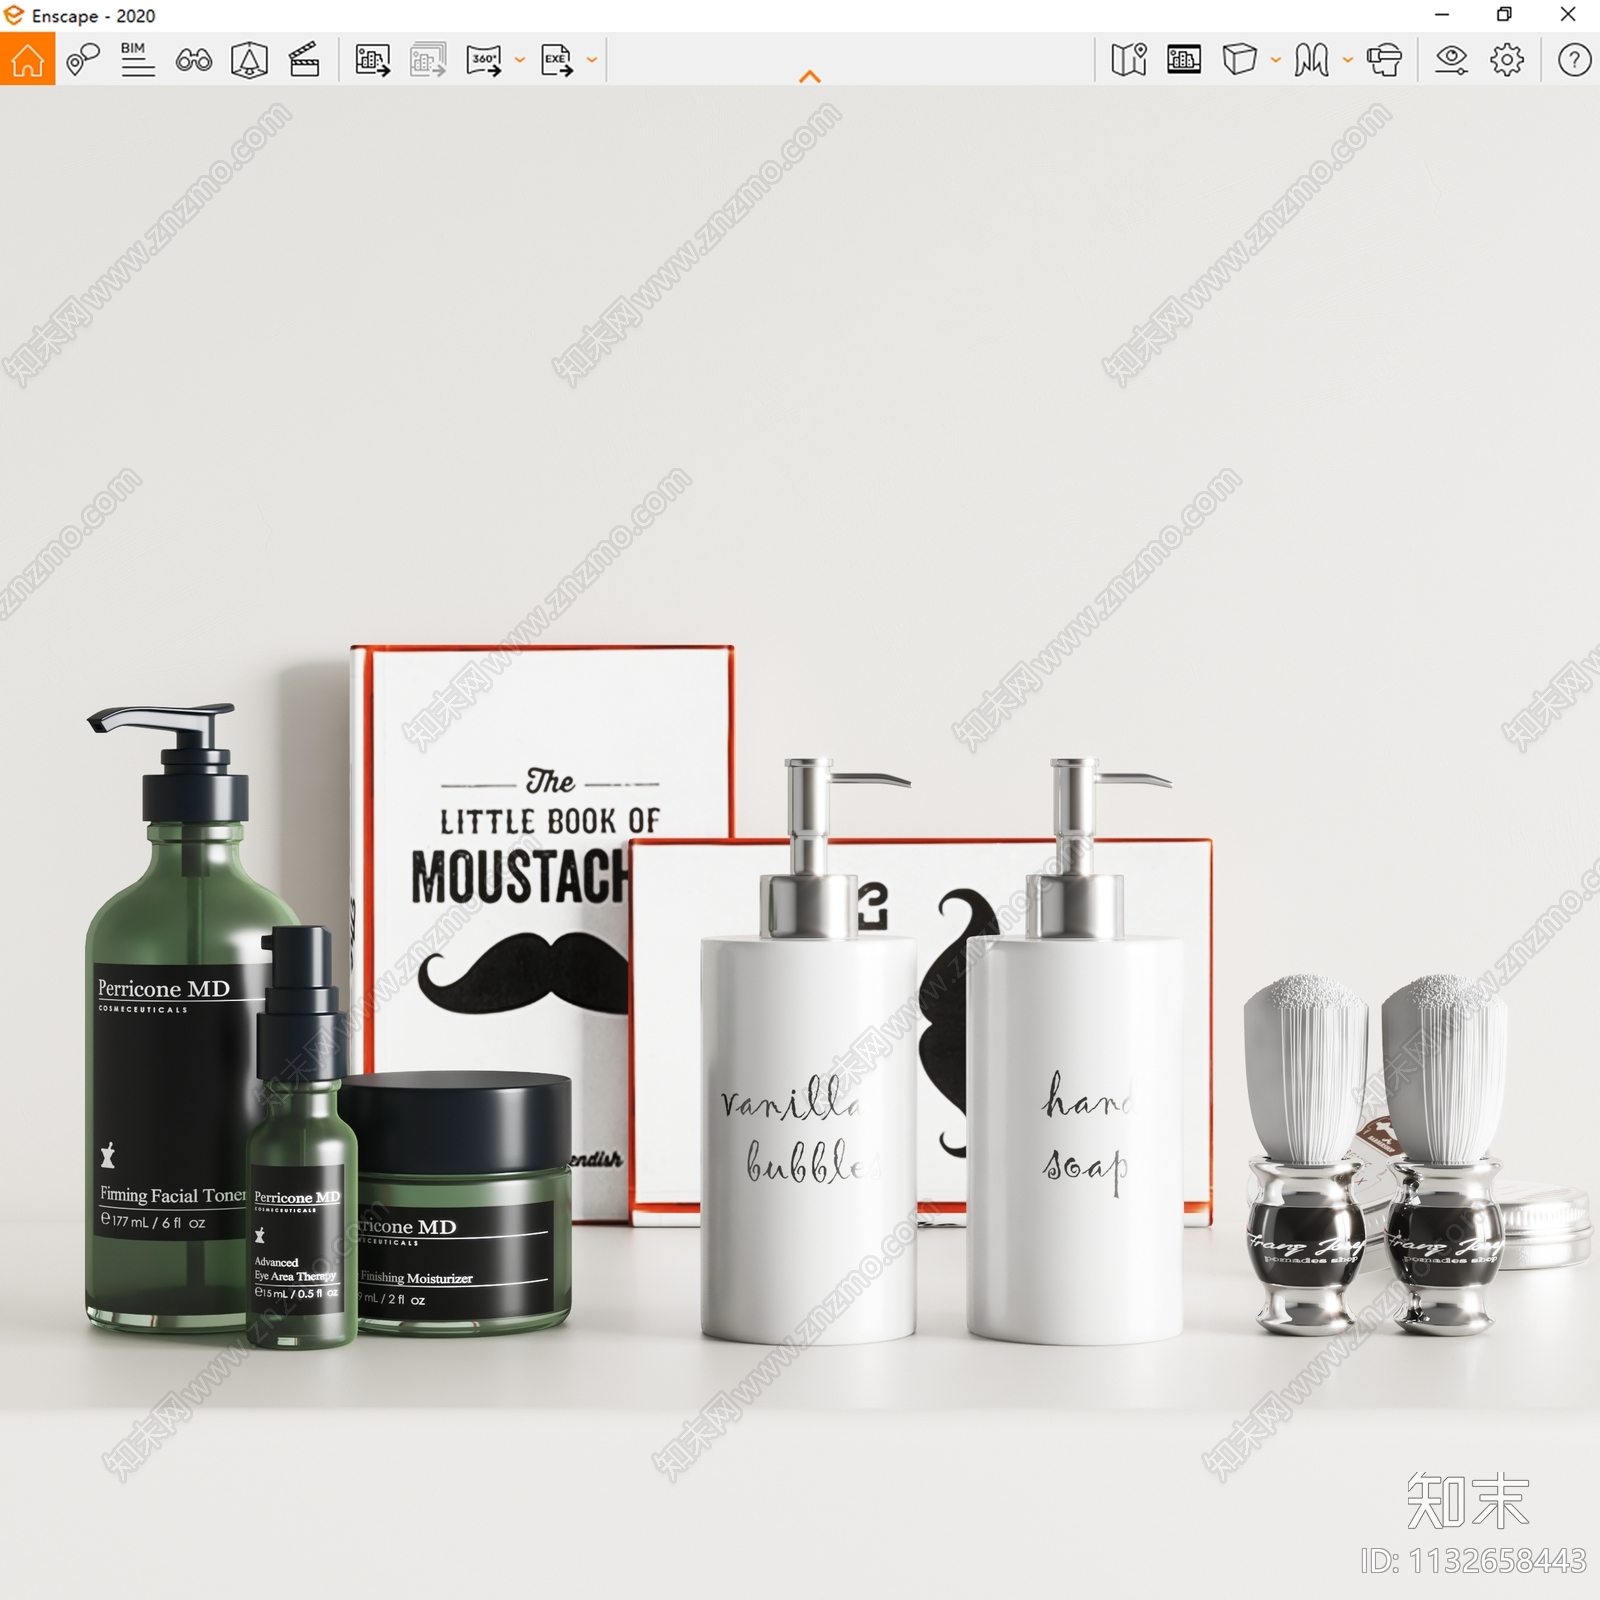Click the 360° panorama export icon
Image resolution: width=1600 pixels, height=1600 pixels.
coord(484,60)
